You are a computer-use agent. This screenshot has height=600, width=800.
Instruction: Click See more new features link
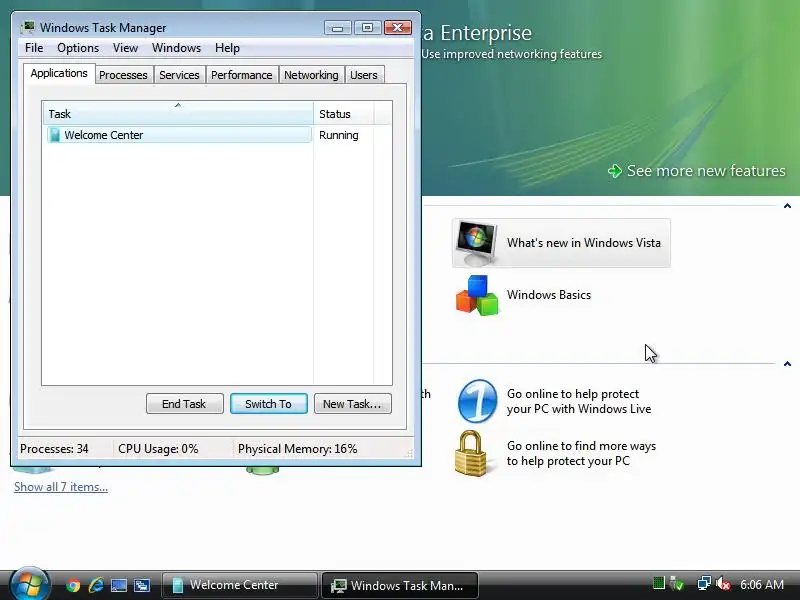click(706, 170)
